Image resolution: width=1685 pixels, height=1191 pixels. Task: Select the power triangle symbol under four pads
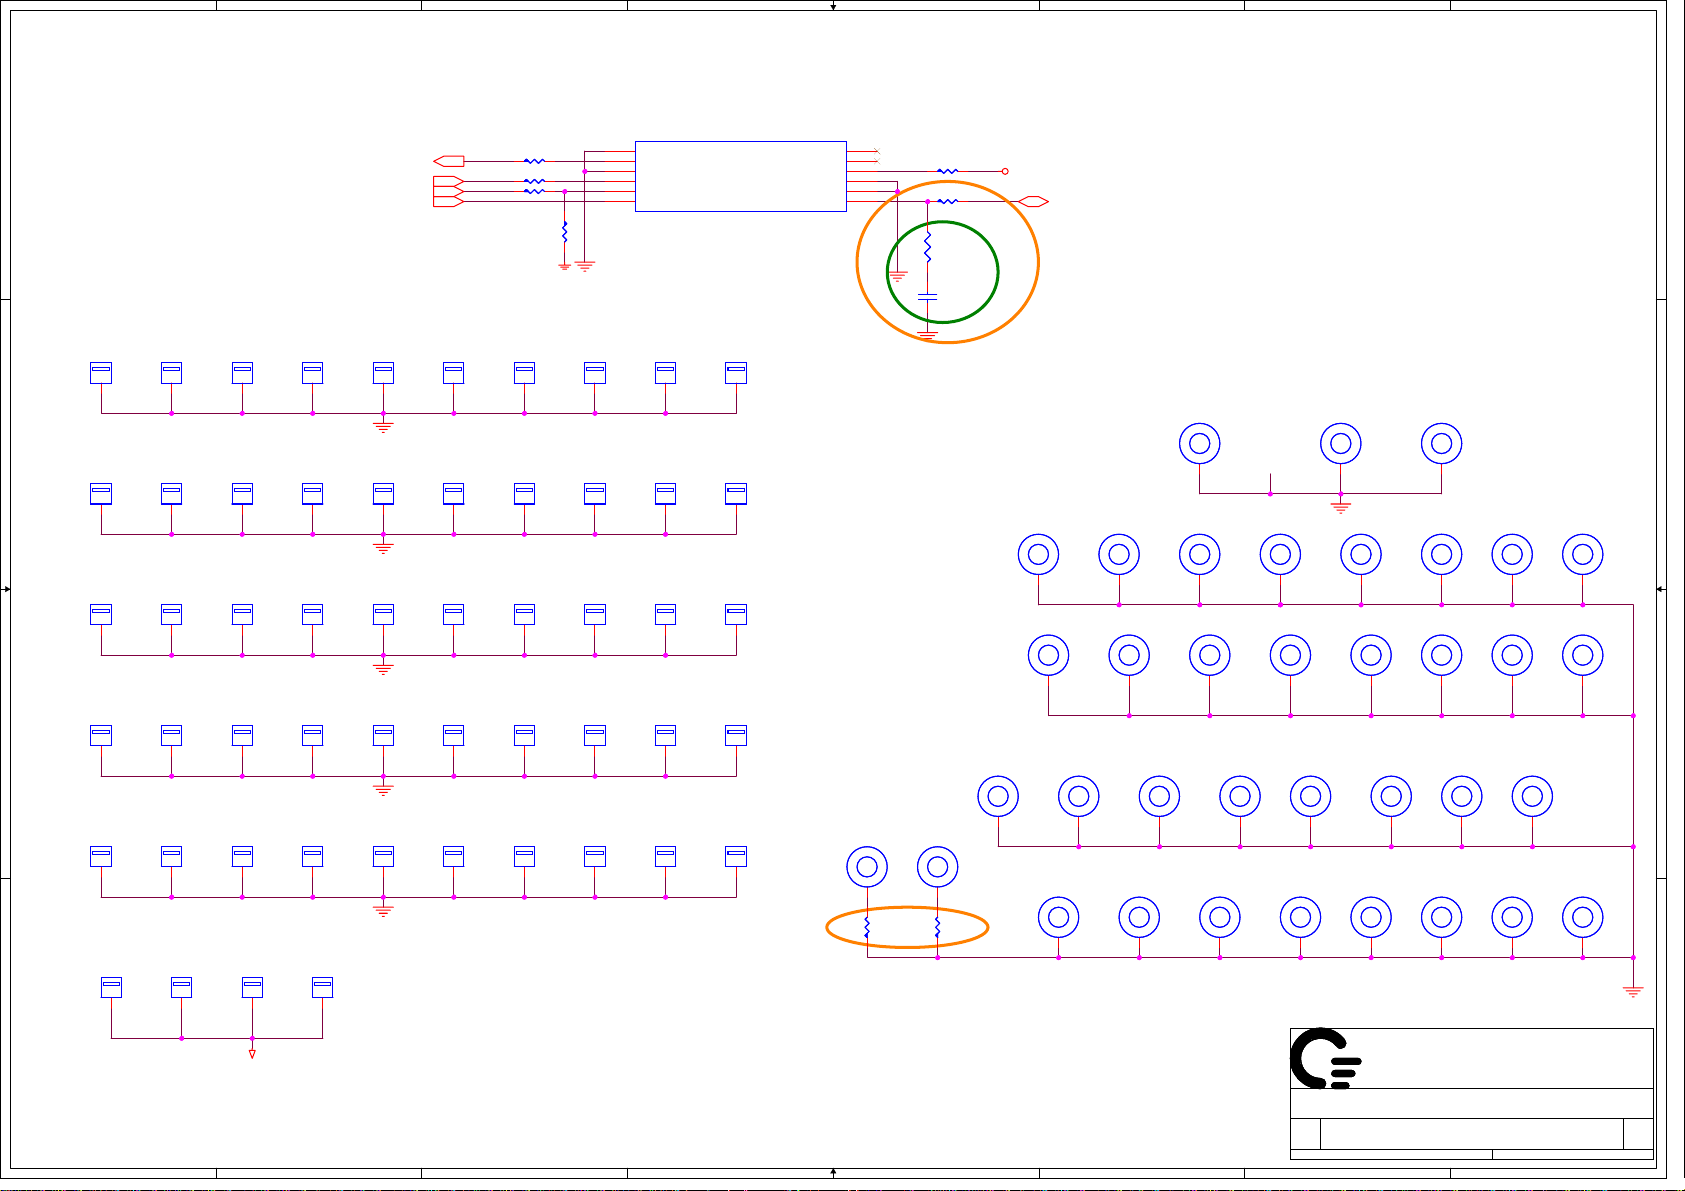pyautogui.click(x=252, y=1054)
